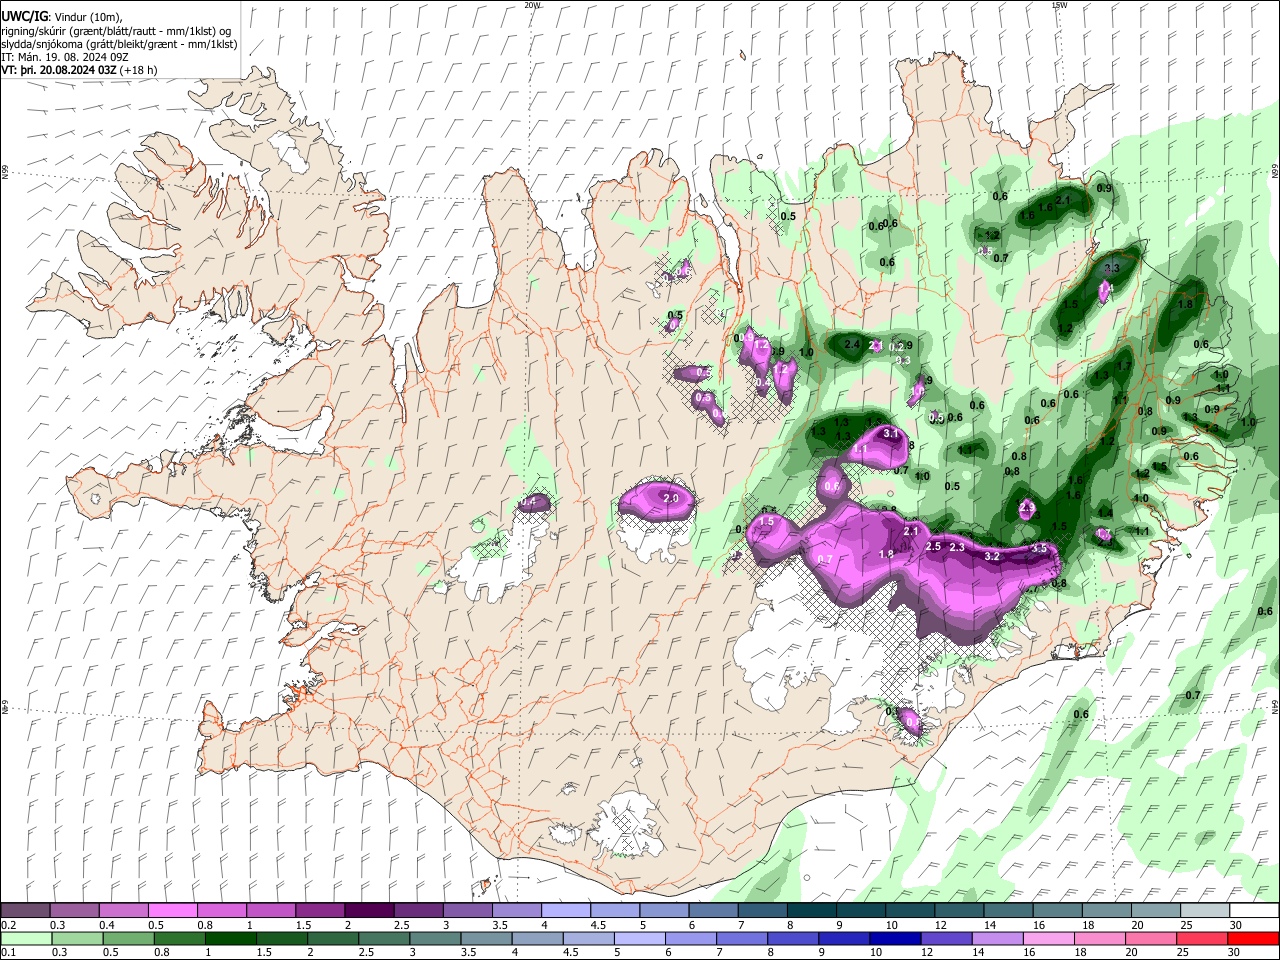Click the 30 label in the upper legend row
The width and height of the screenshot is (1280, 960).
point(1236,925)
